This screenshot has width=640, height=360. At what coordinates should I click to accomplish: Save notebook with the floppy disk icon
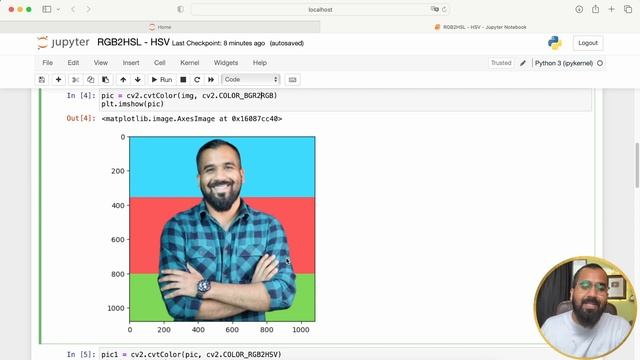click(x=42, y=80)
